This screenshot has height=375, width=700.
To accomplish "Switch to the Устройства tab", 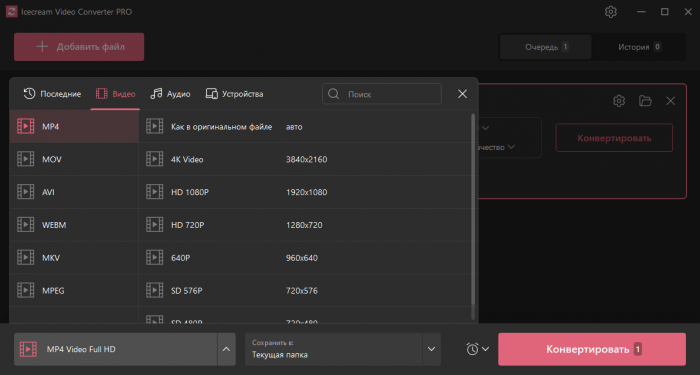I will (234, 94).
